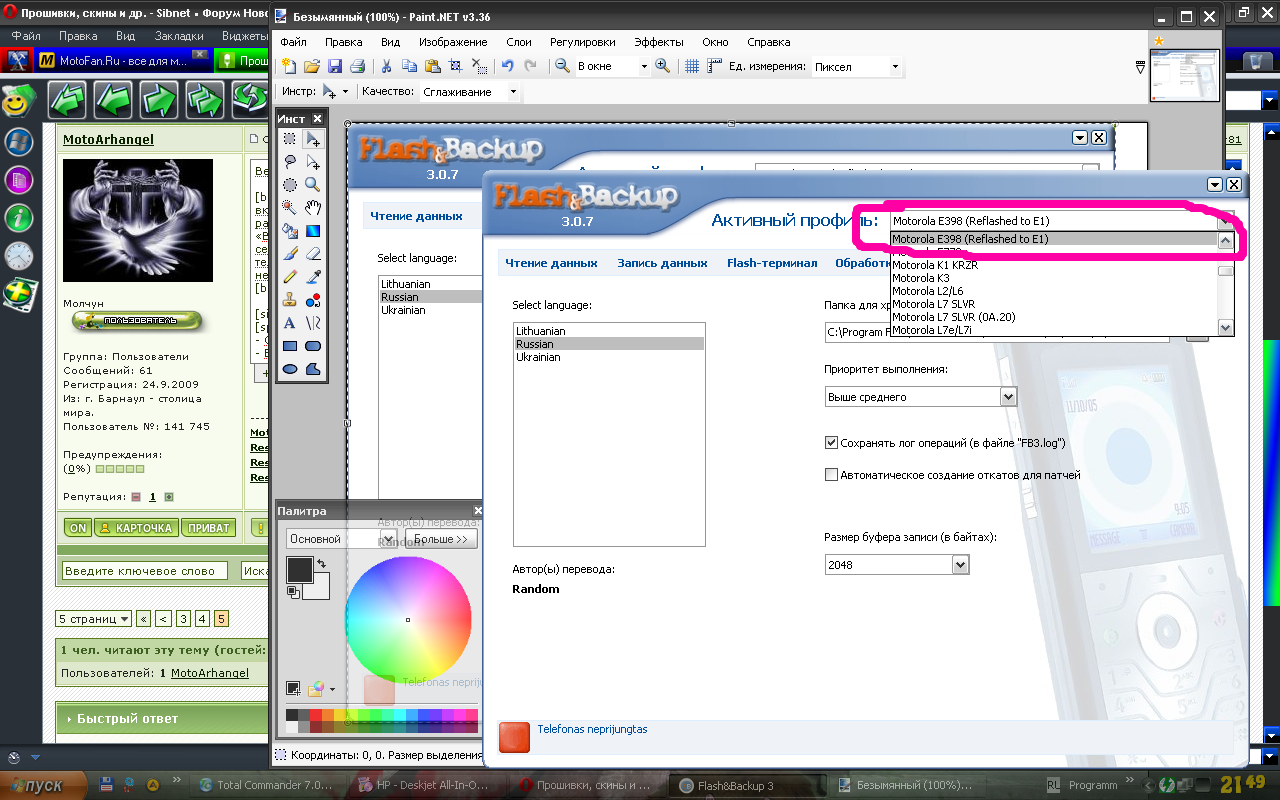Crop to selection icon in toolbar
1280x800 pixels.
coord(455,66)
